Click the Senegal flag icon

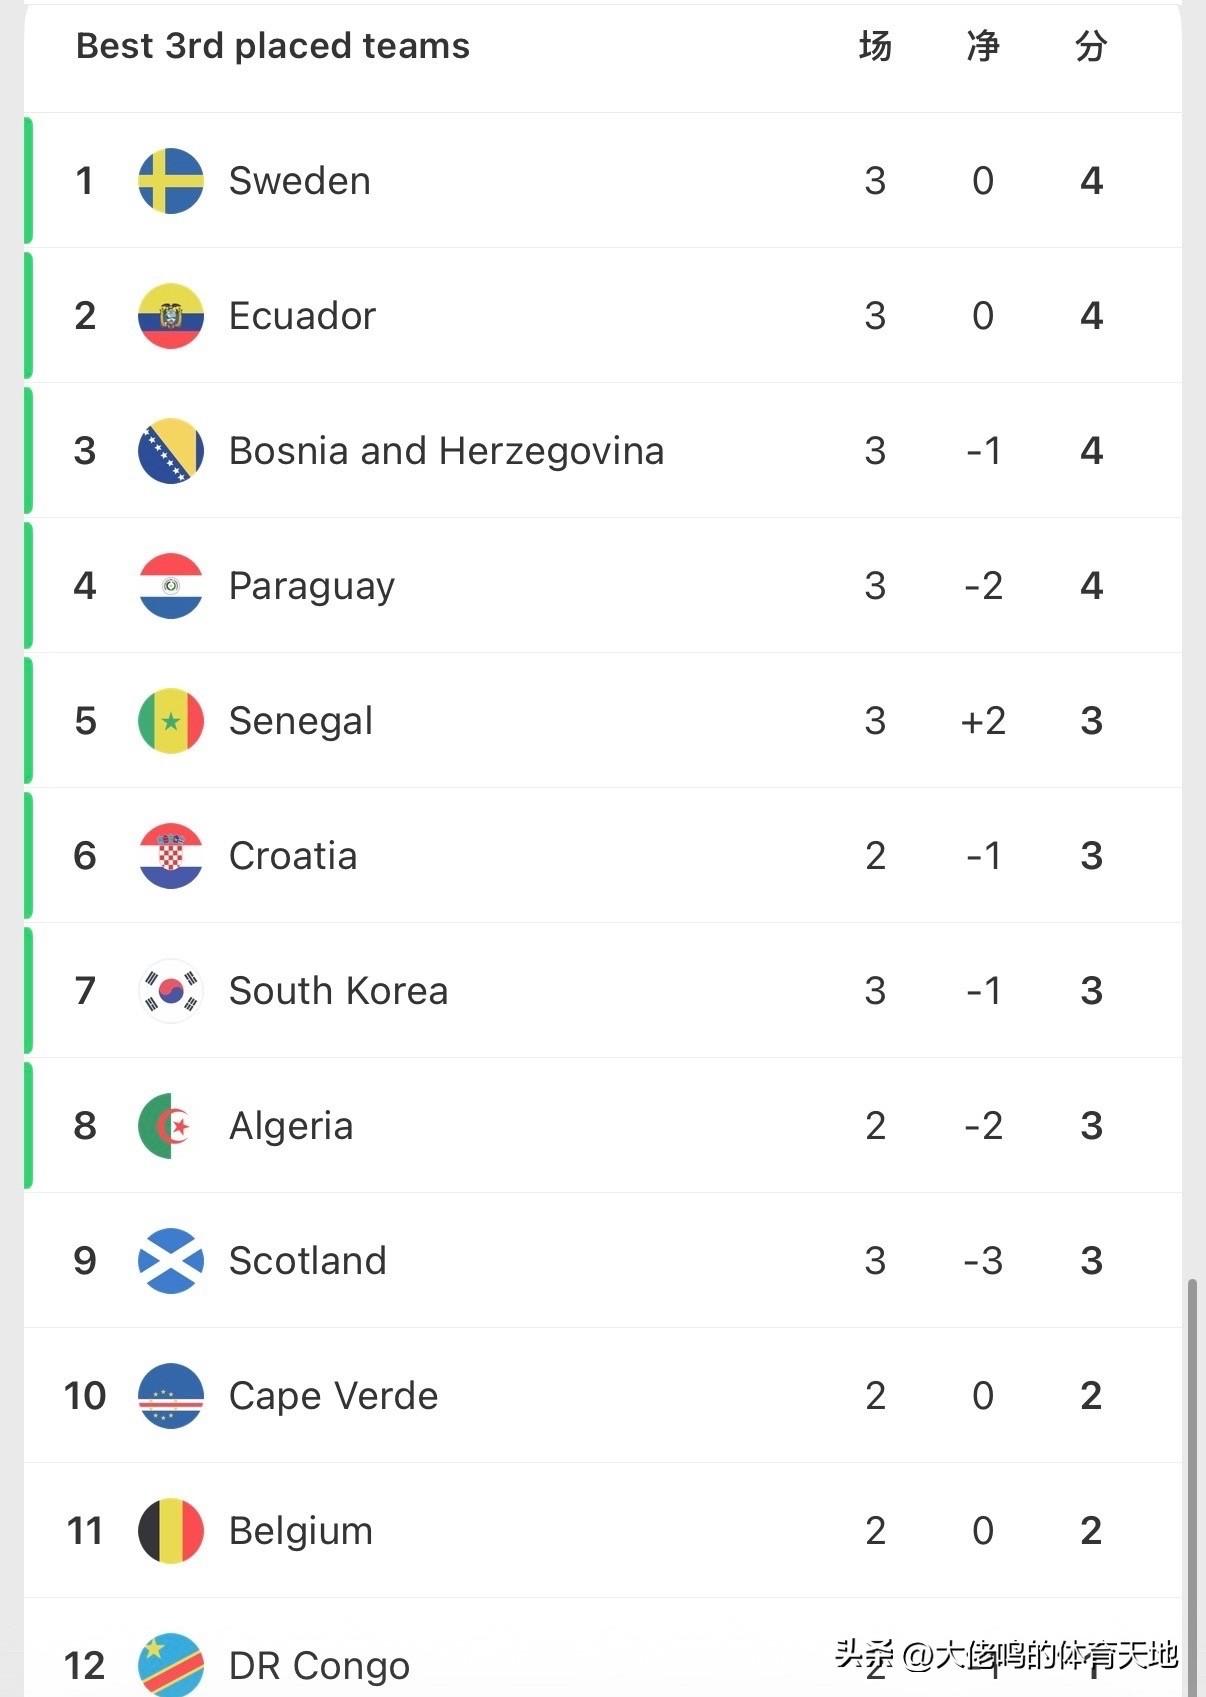pyautogui.click(x=171, y=721)
